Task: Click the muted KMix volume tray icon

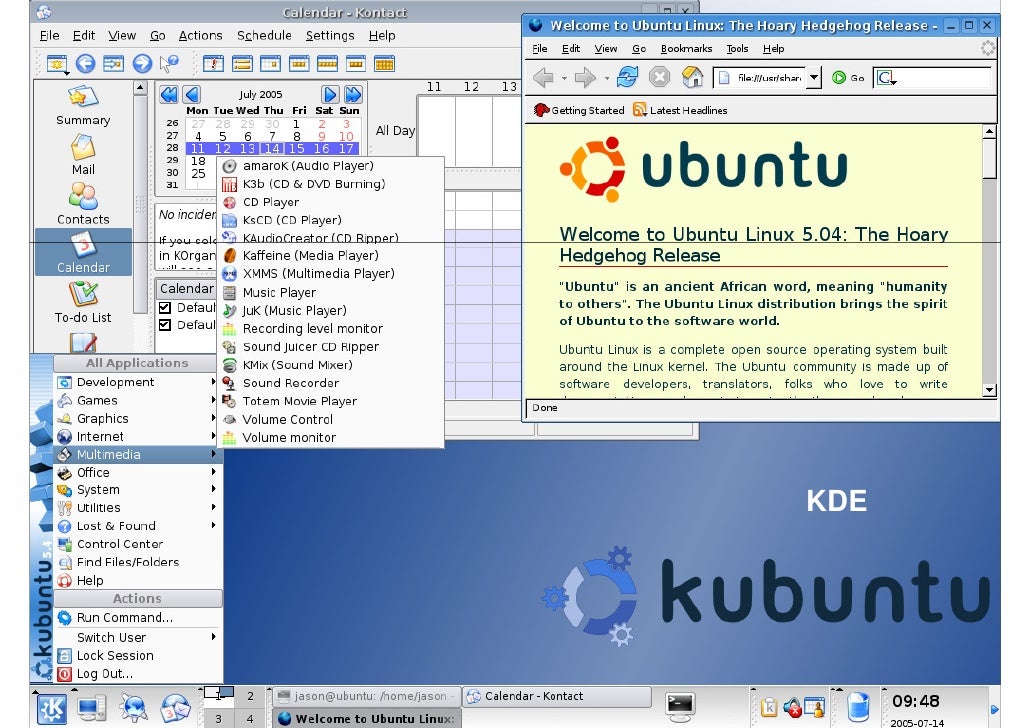Action: [x=792, y=708]
